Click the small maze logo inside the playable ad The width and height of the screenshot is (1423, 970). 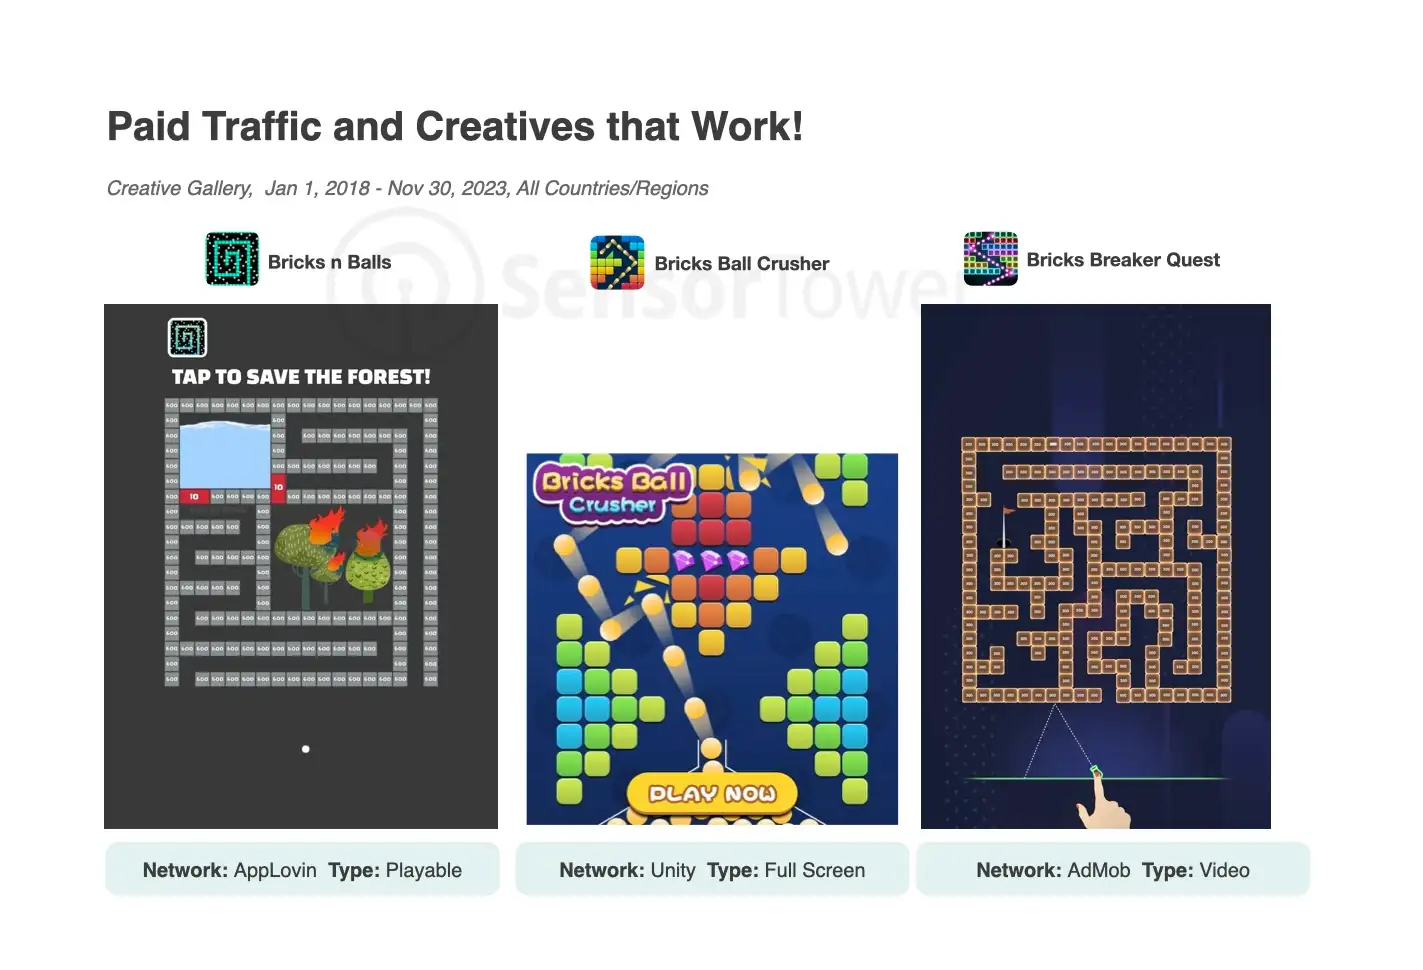click(x=187, y=338)
